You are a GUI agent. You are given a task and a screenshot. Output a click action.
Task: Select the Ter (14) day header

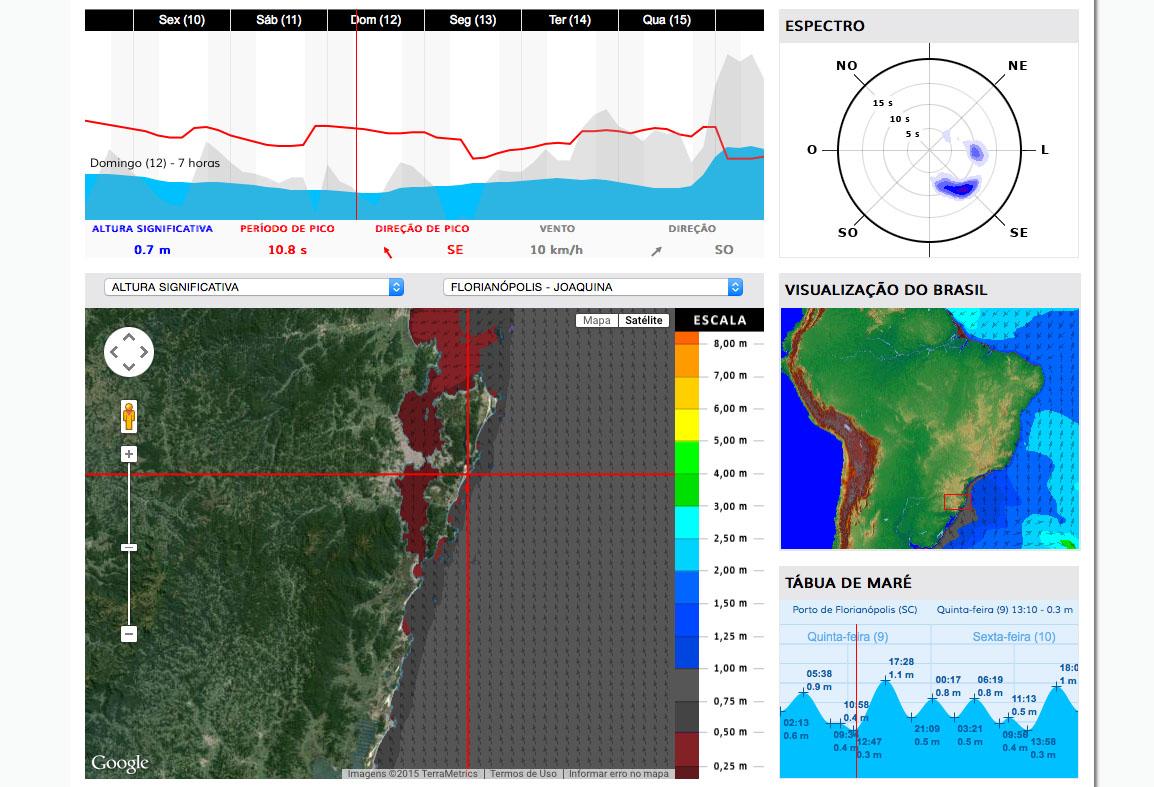(570, 20)
